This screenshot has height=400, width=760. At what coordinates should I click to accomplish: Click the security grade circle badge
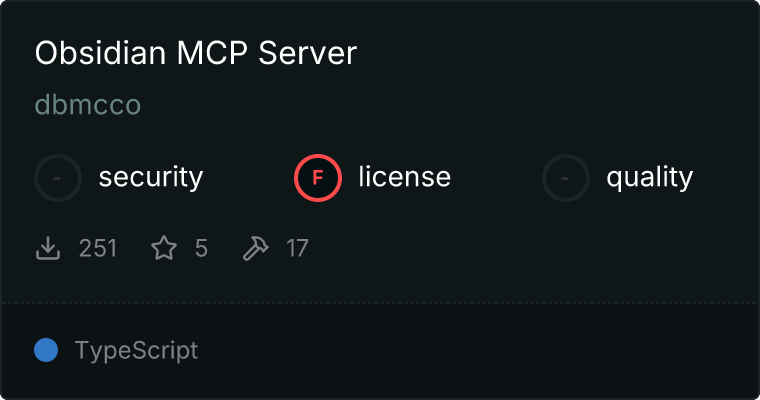(58, 178)
